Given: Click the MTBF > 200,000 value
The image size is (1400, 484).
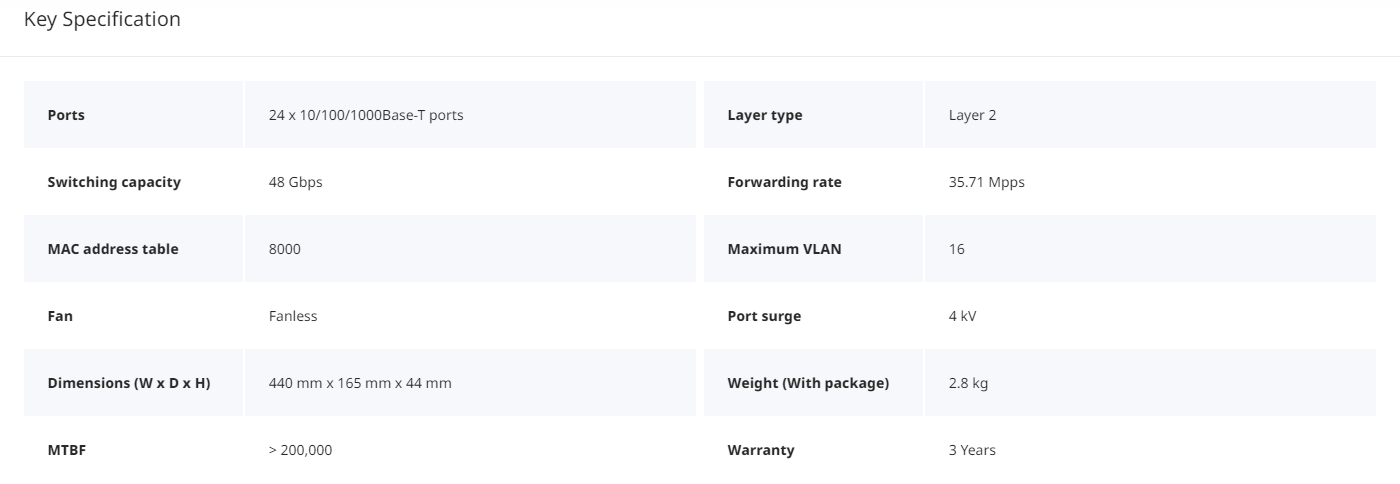Looking at the screenshot, I should [x=301, y=450].
